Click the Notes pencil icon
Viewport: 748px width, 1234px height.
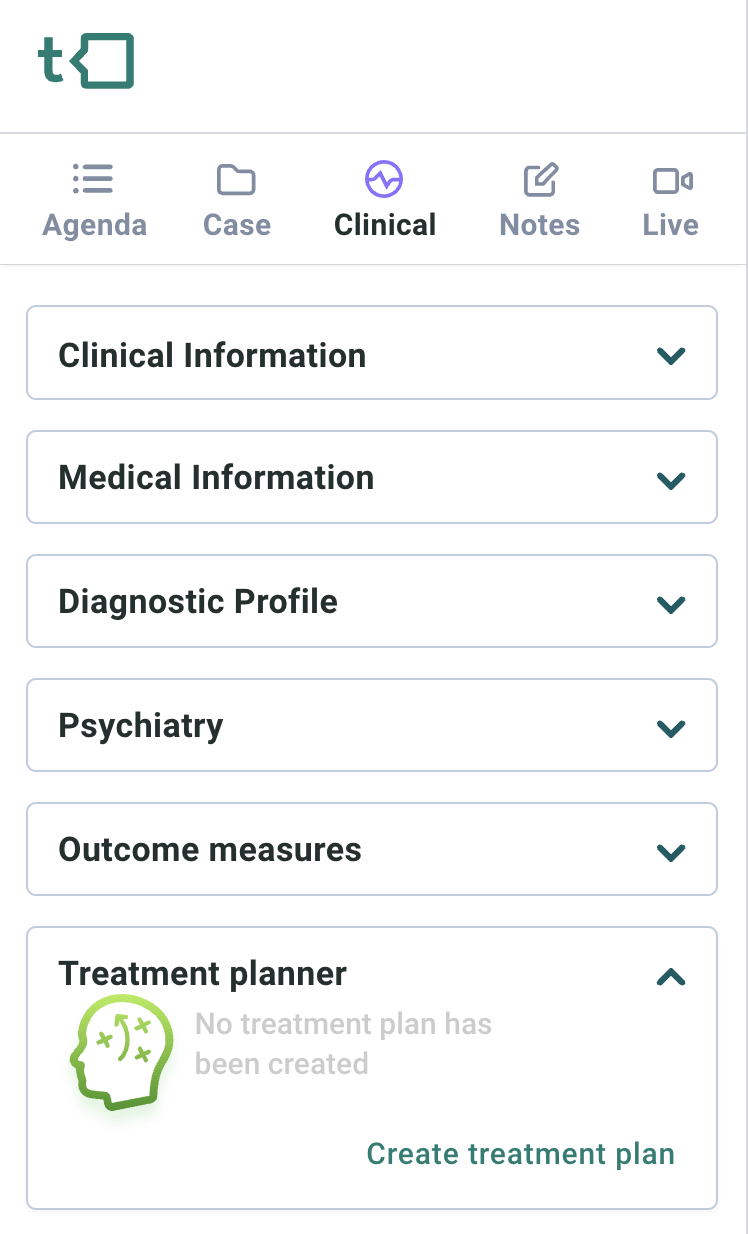[540, 180]
